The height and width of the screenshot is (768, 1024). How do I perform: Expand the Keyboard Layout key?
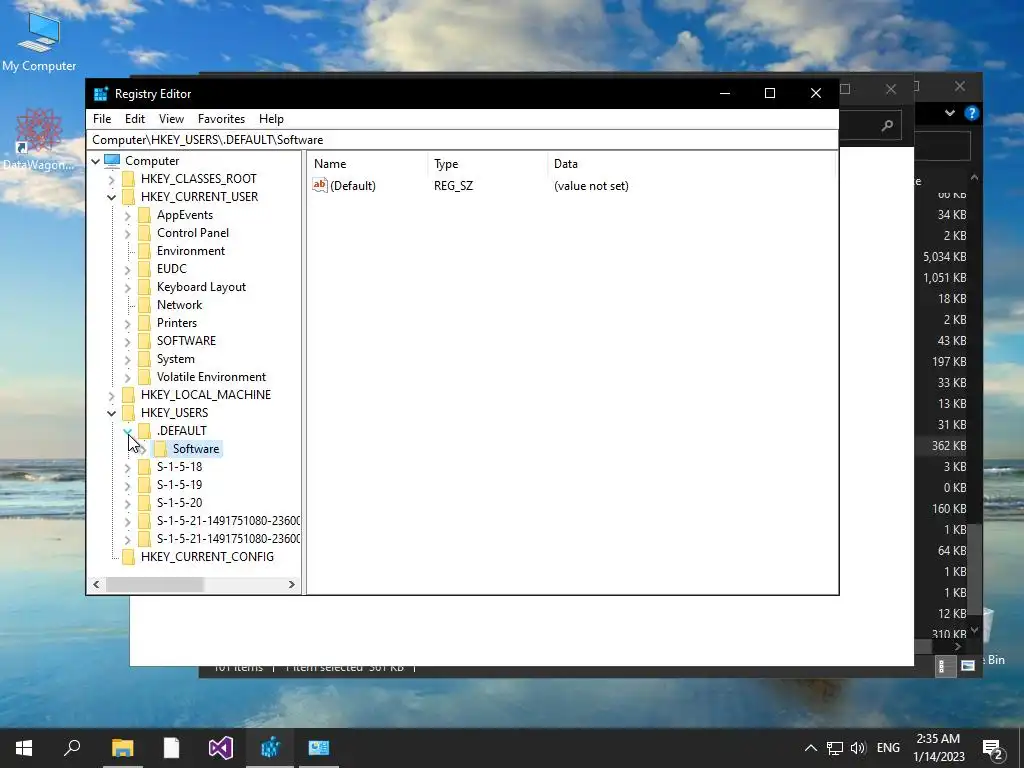click(x=127, y=287)
